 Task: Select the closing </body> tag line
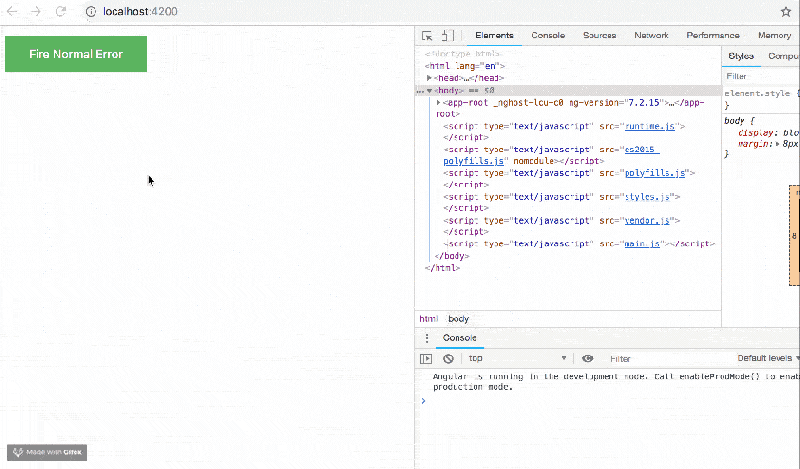click(452, 256)
